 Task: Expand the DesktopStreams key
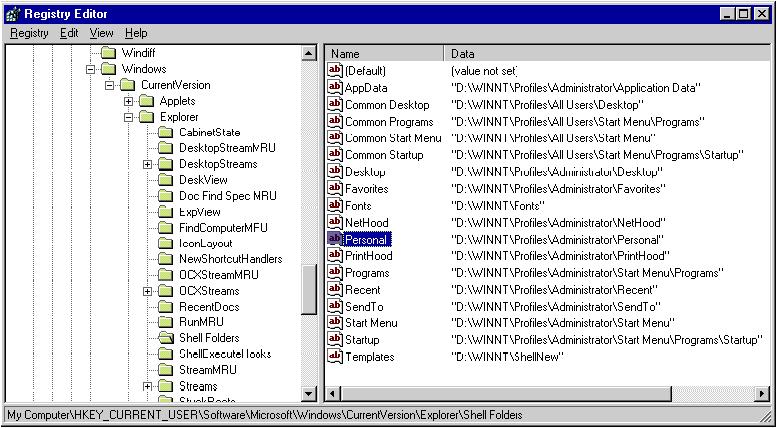click(x=147, y=164)
